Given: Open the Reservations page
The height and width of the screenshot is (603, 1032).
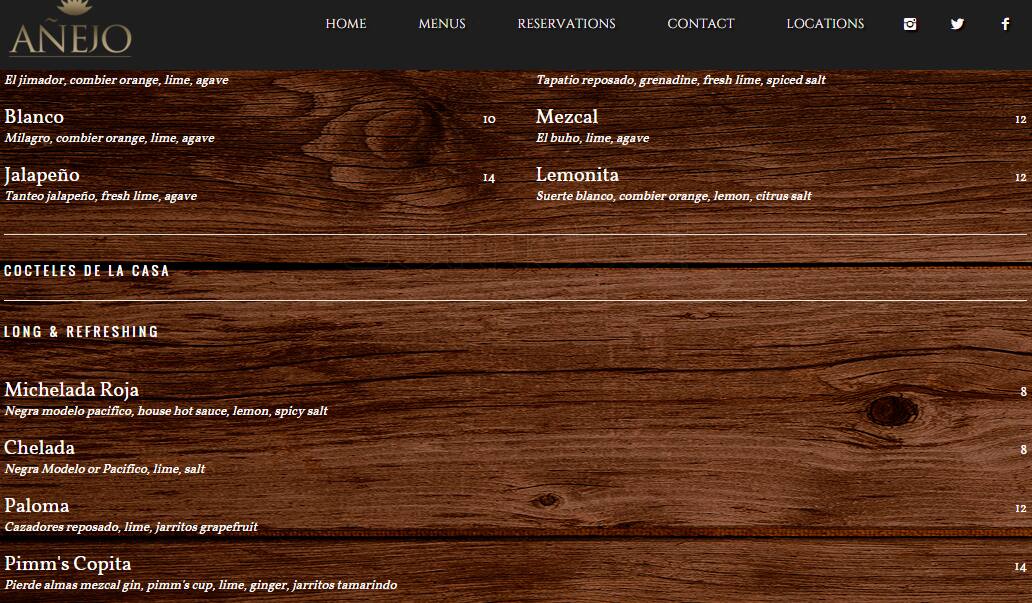Looking at the screenshot, I should (566, 24).
